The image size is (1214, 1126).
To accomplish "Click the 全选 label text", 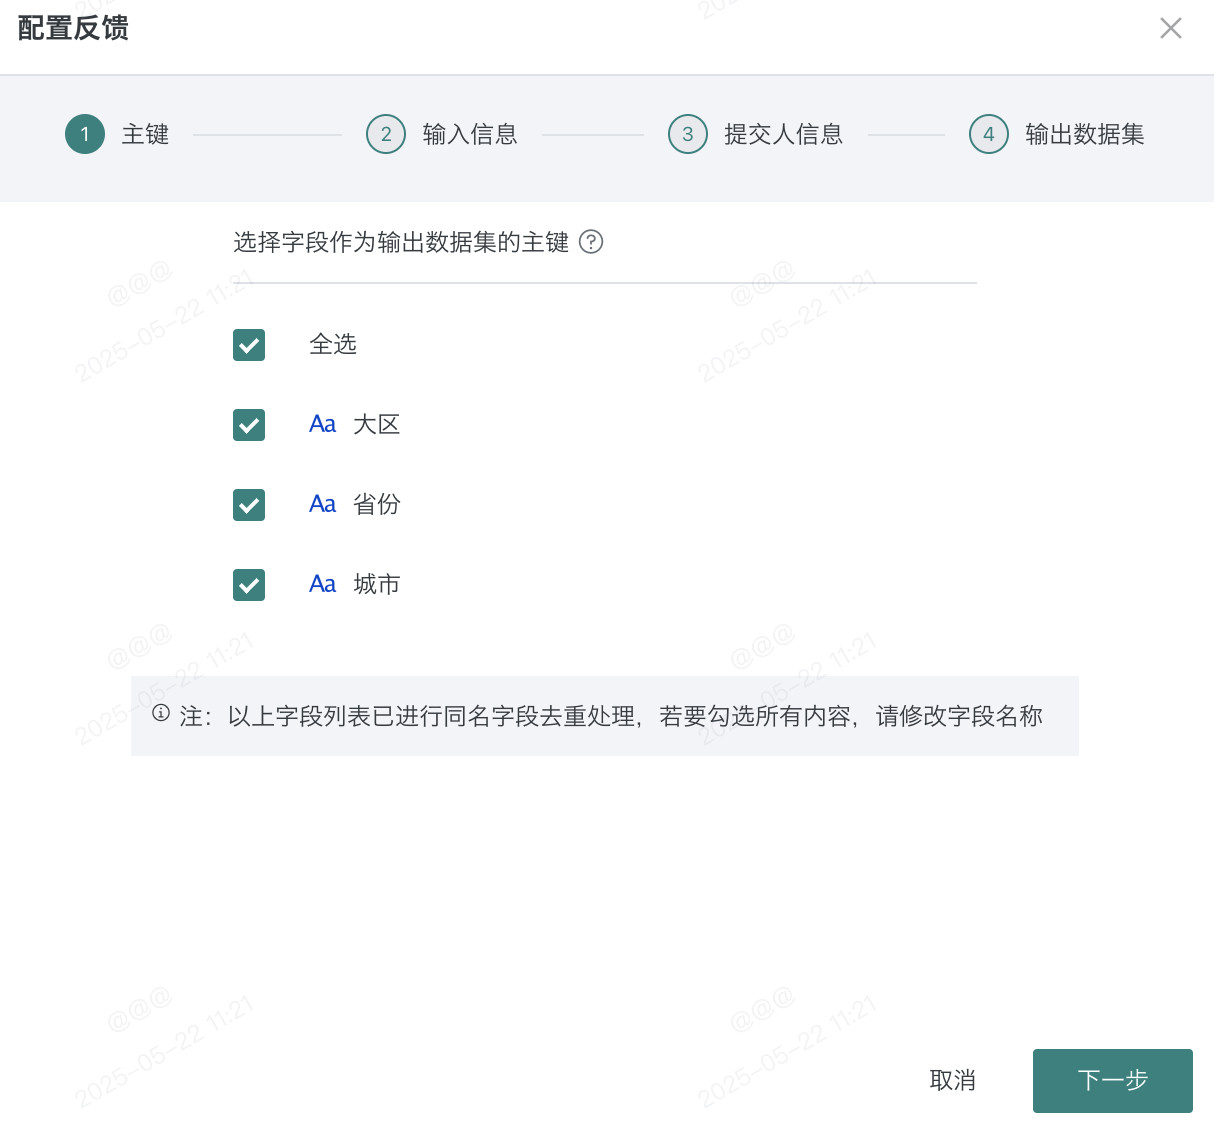I will pyautogui.click(x=333, y=344).
